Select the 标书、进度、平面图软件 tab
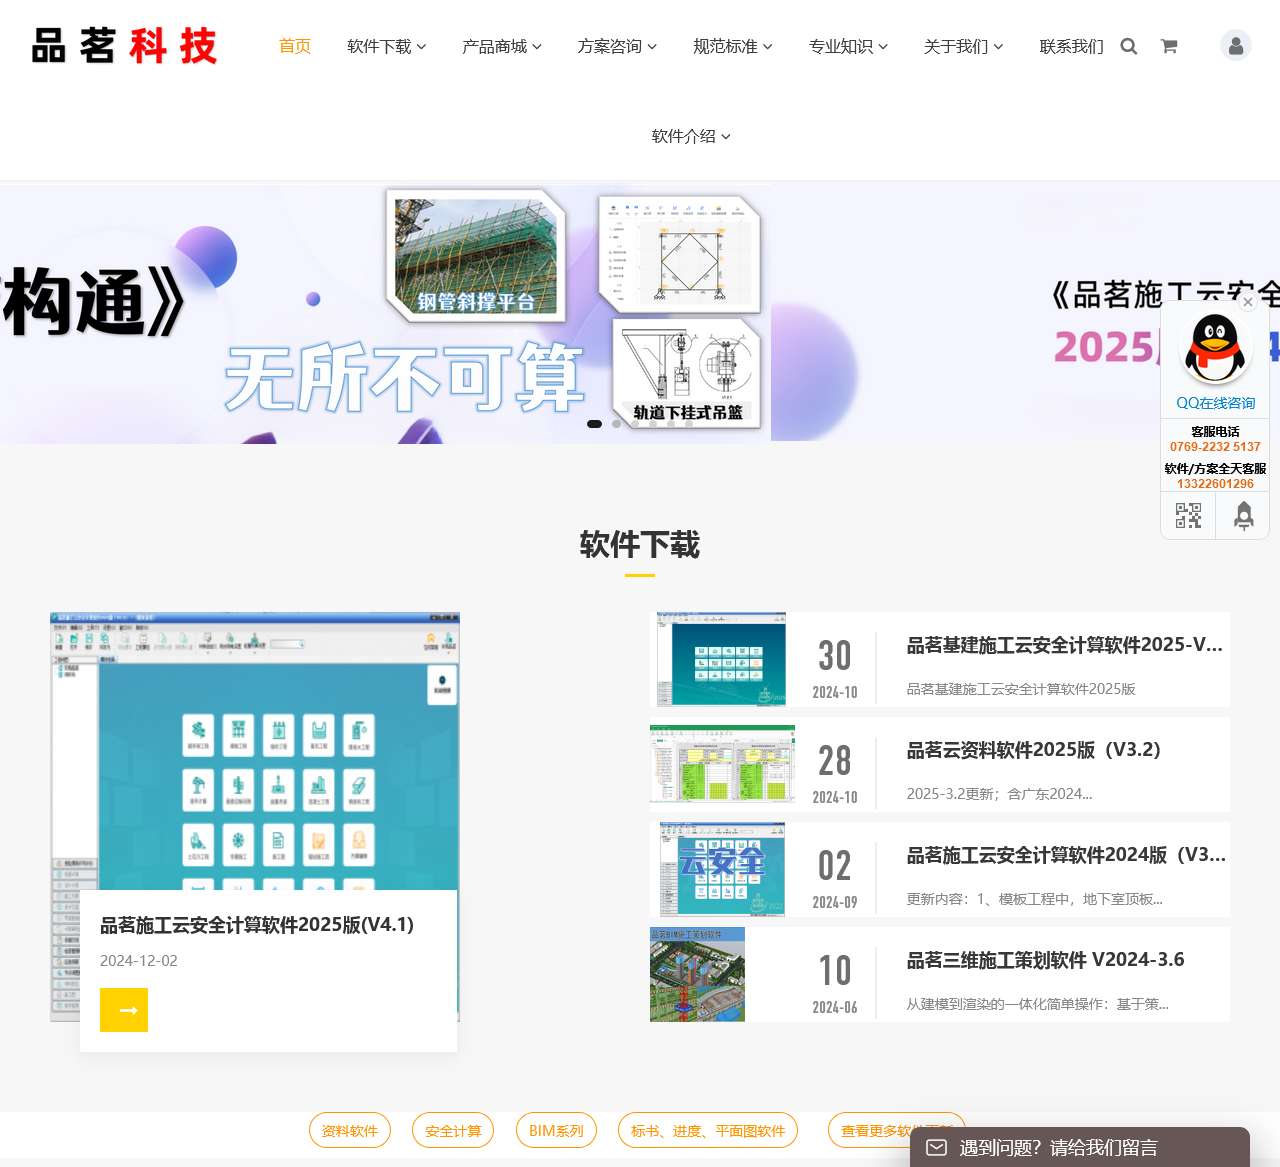This screenshot has width=1280, height=1167. tap(708, 1131)
